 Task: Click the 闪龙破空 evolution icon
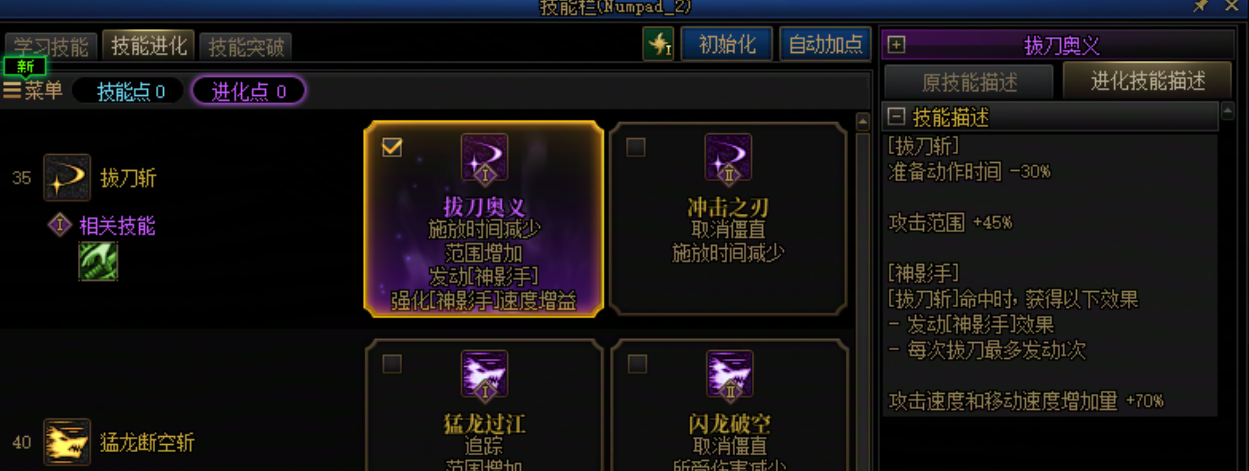[x=728, y=375]
